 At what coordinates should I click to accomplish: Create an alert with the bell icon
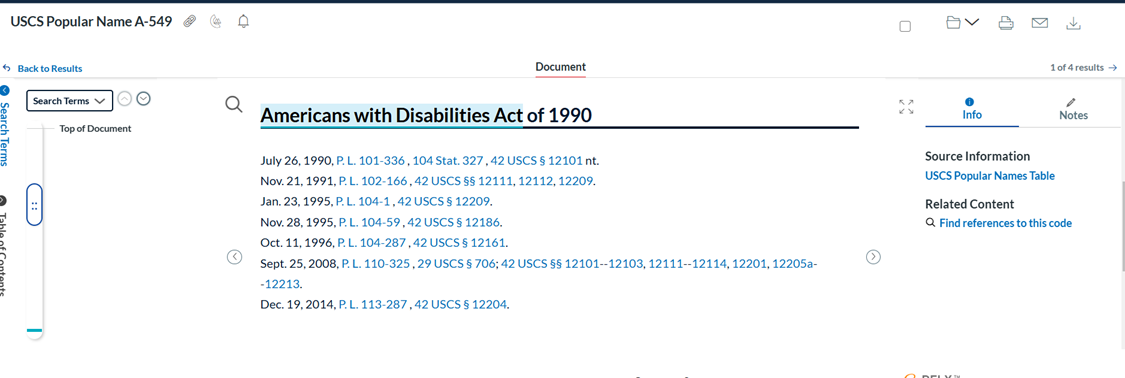pos(243,22)
